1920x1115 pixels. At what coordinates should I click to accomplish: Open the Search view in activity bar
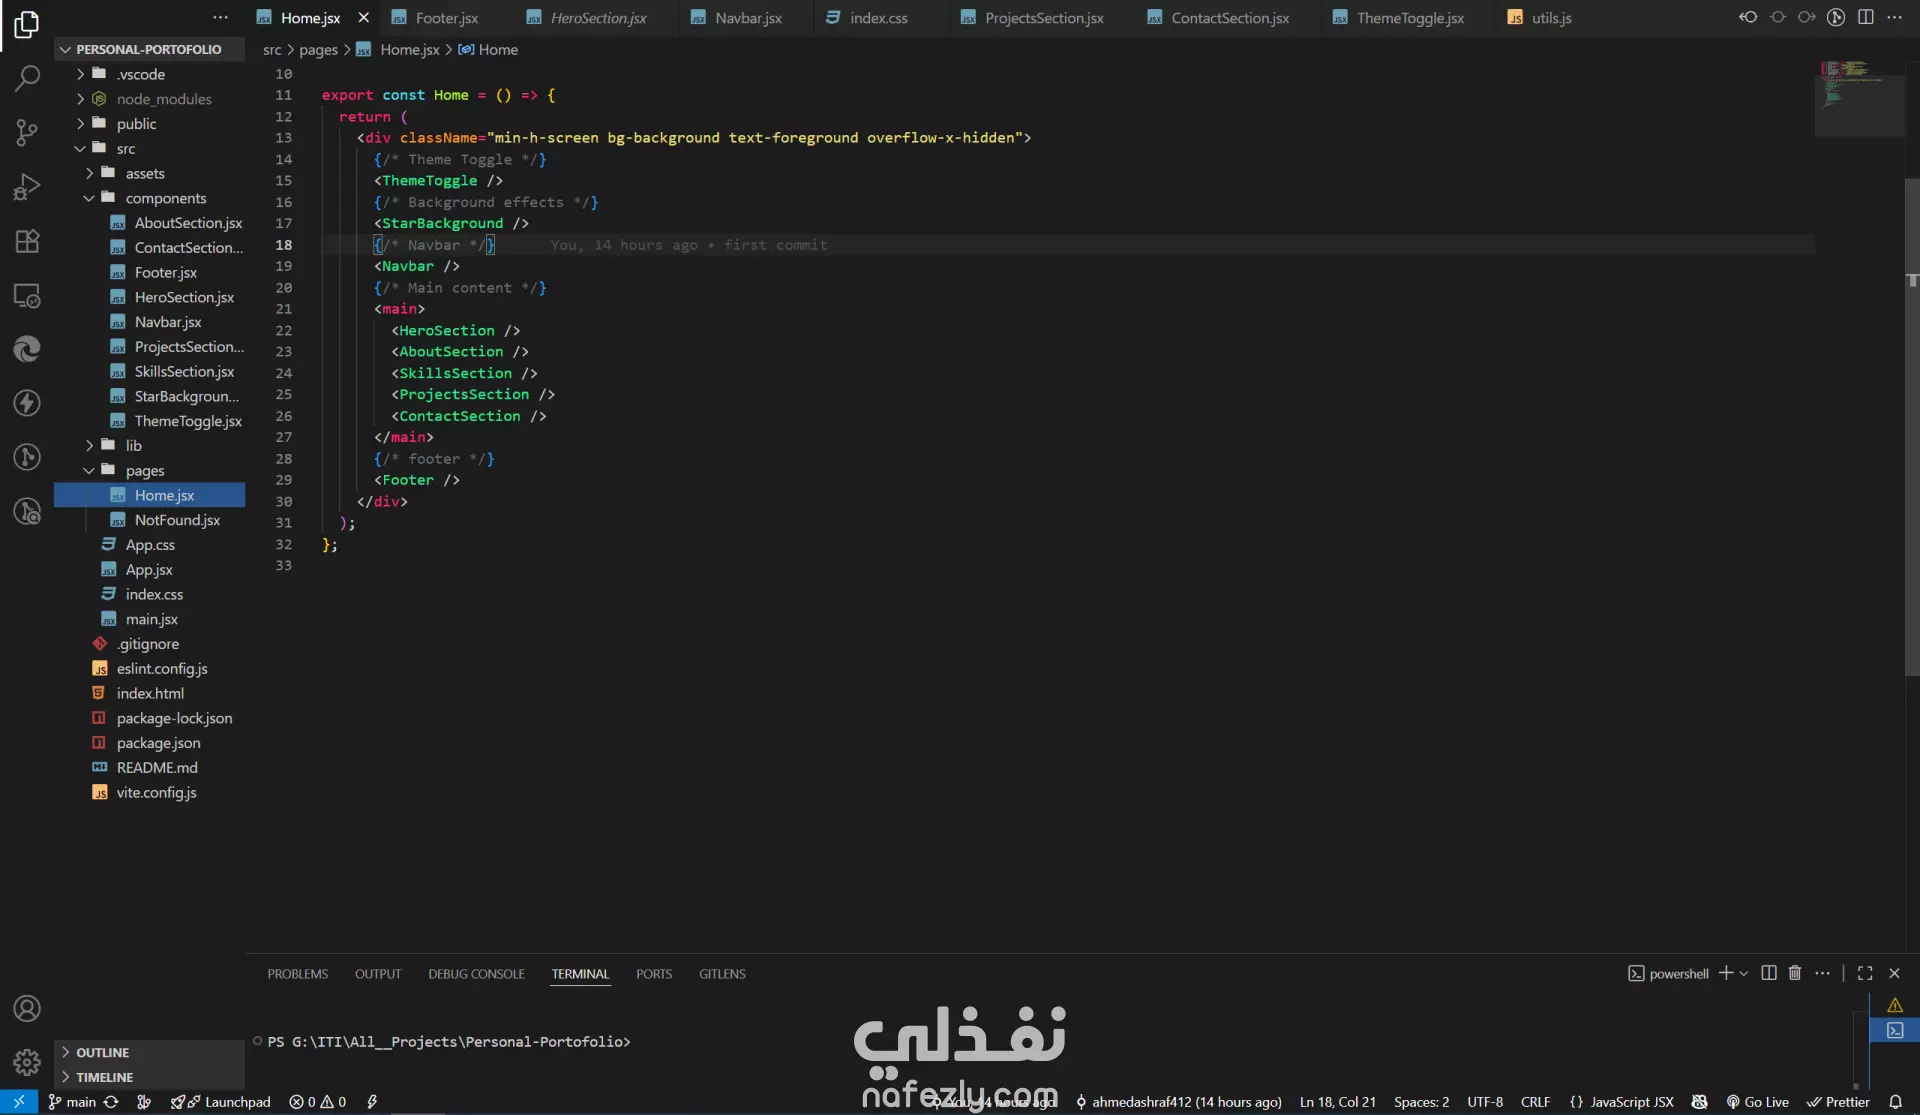[27, 78]
